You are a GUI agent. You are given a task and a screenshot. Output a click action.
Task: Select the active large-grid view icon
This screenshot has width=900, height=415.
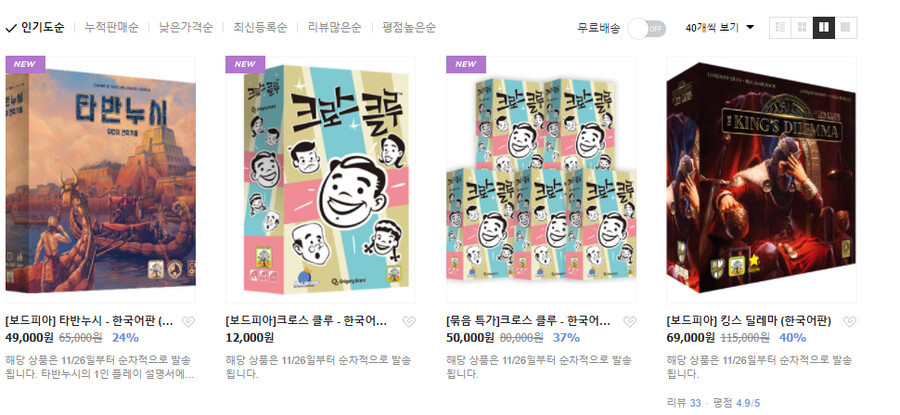coord(824,28)
